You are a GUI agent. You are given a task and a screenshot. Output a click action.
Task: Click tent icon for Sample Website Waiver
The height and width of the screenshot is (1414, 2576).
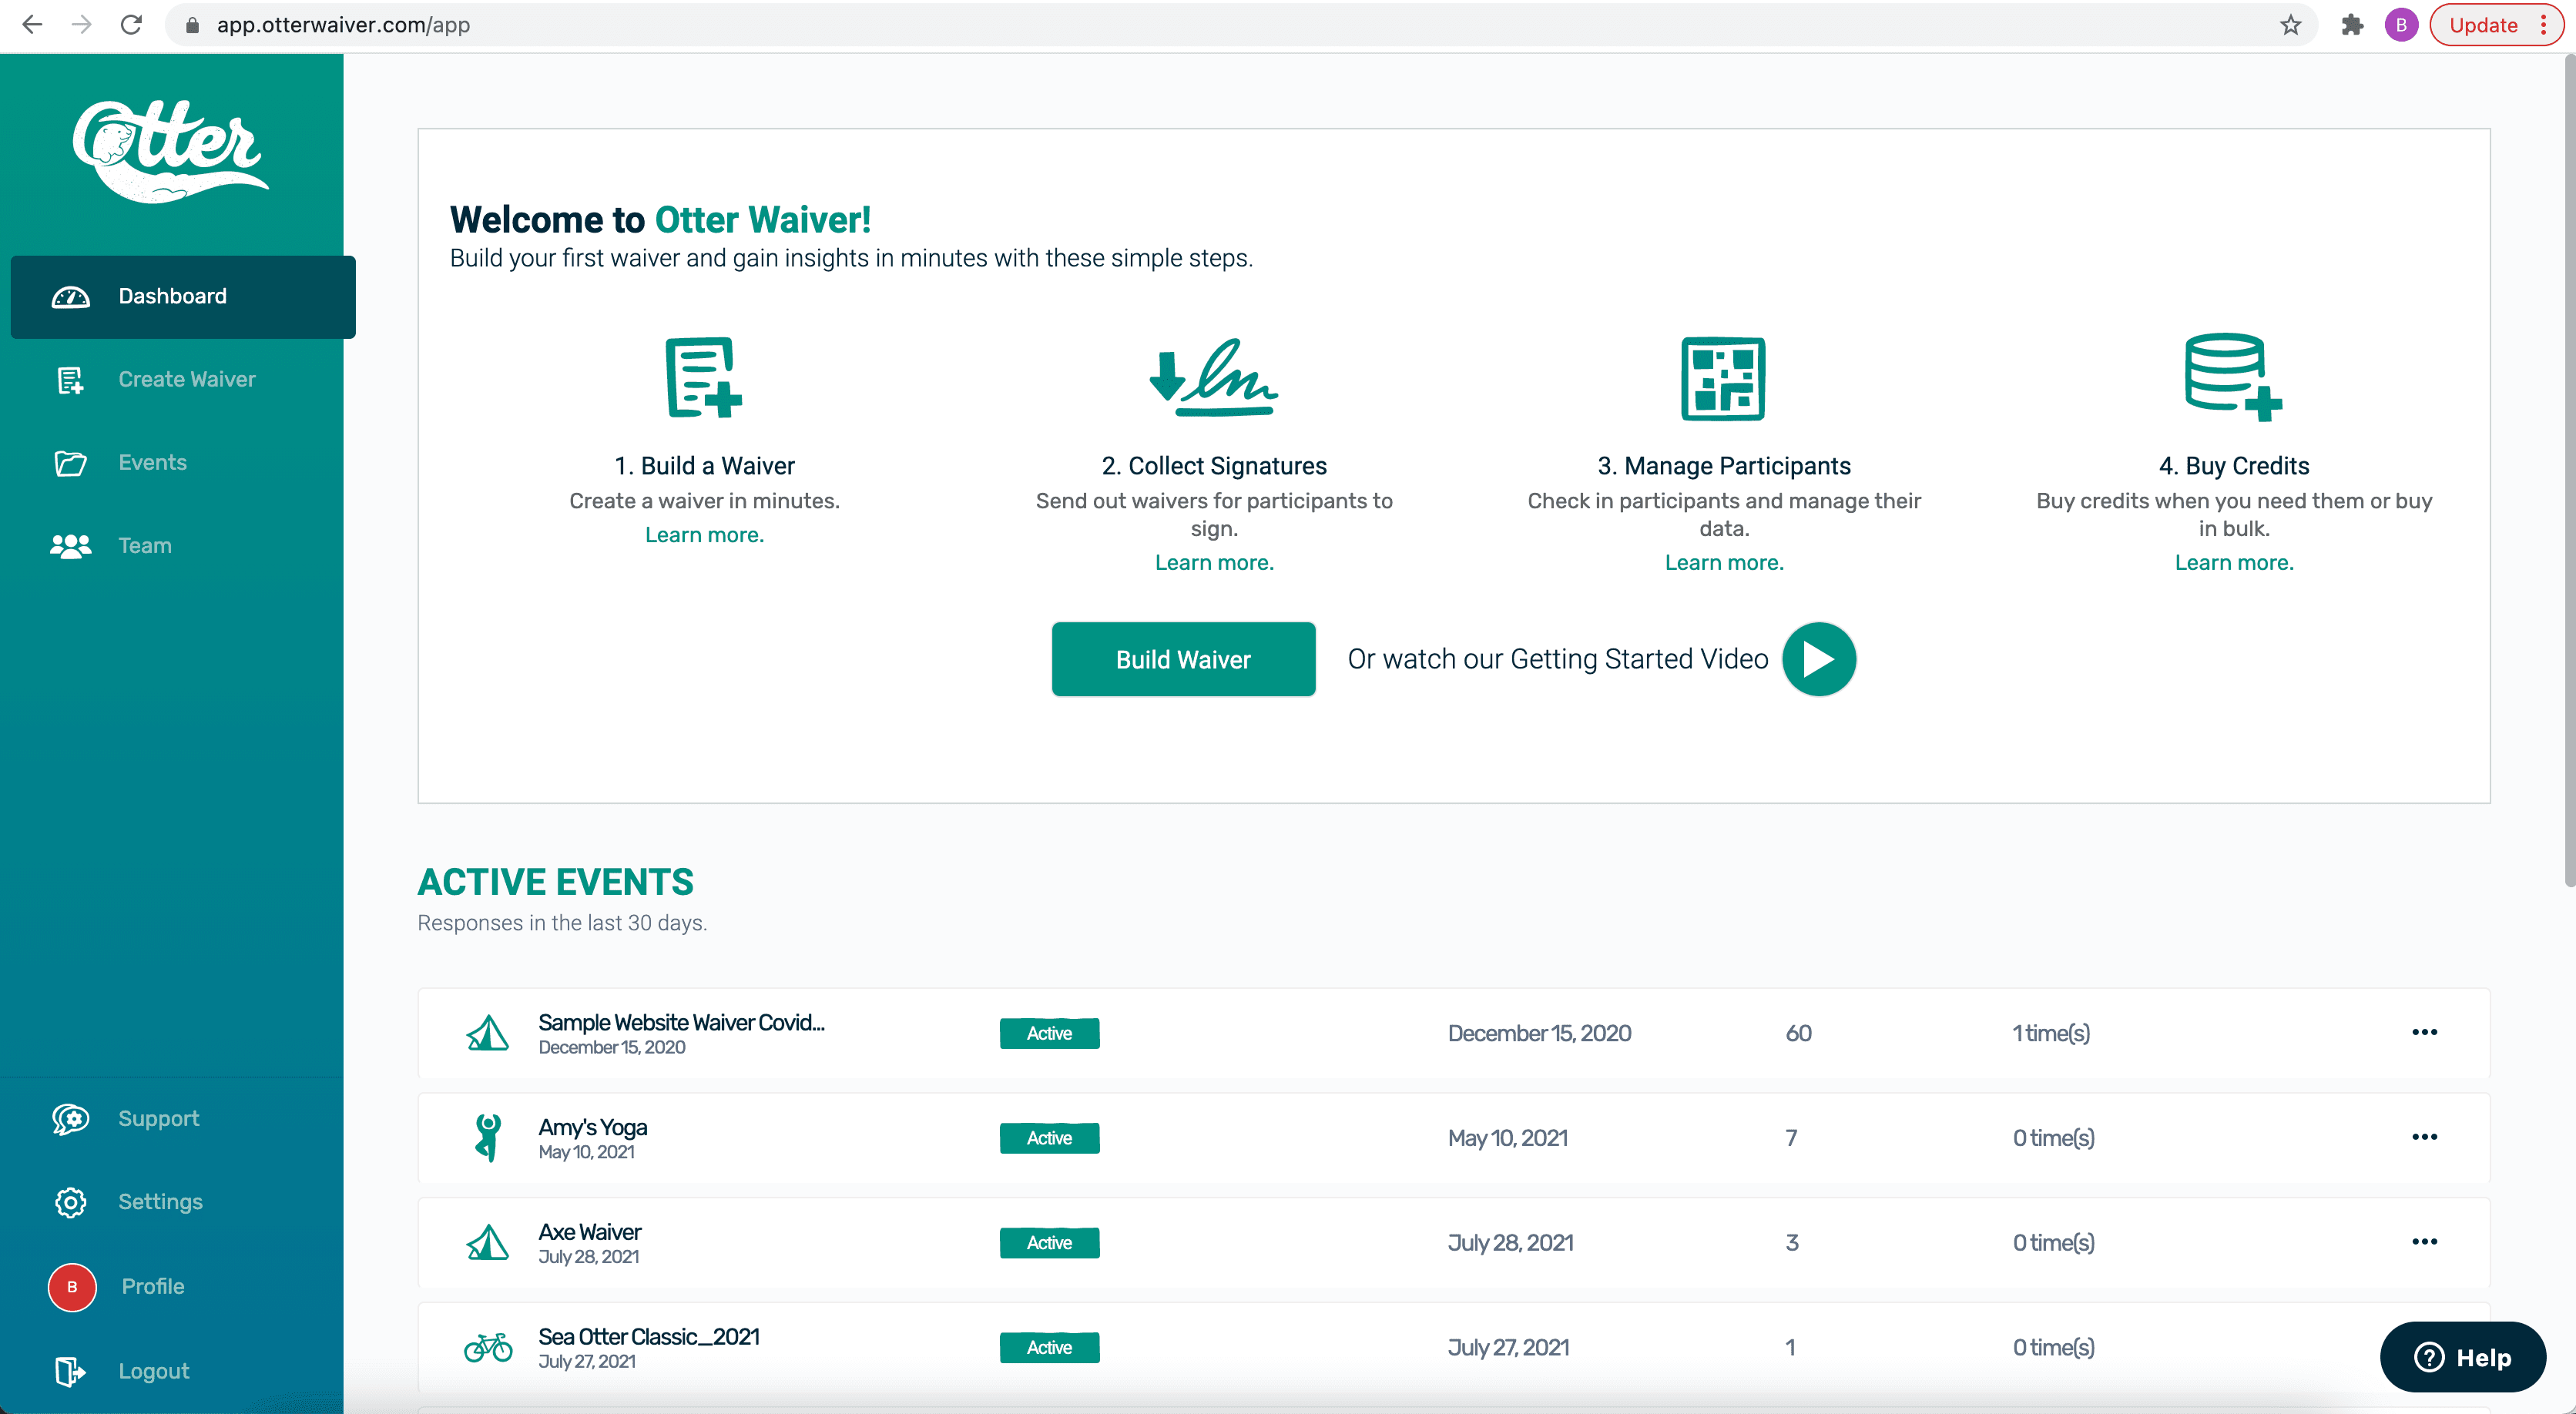(x=488, y=1033)
